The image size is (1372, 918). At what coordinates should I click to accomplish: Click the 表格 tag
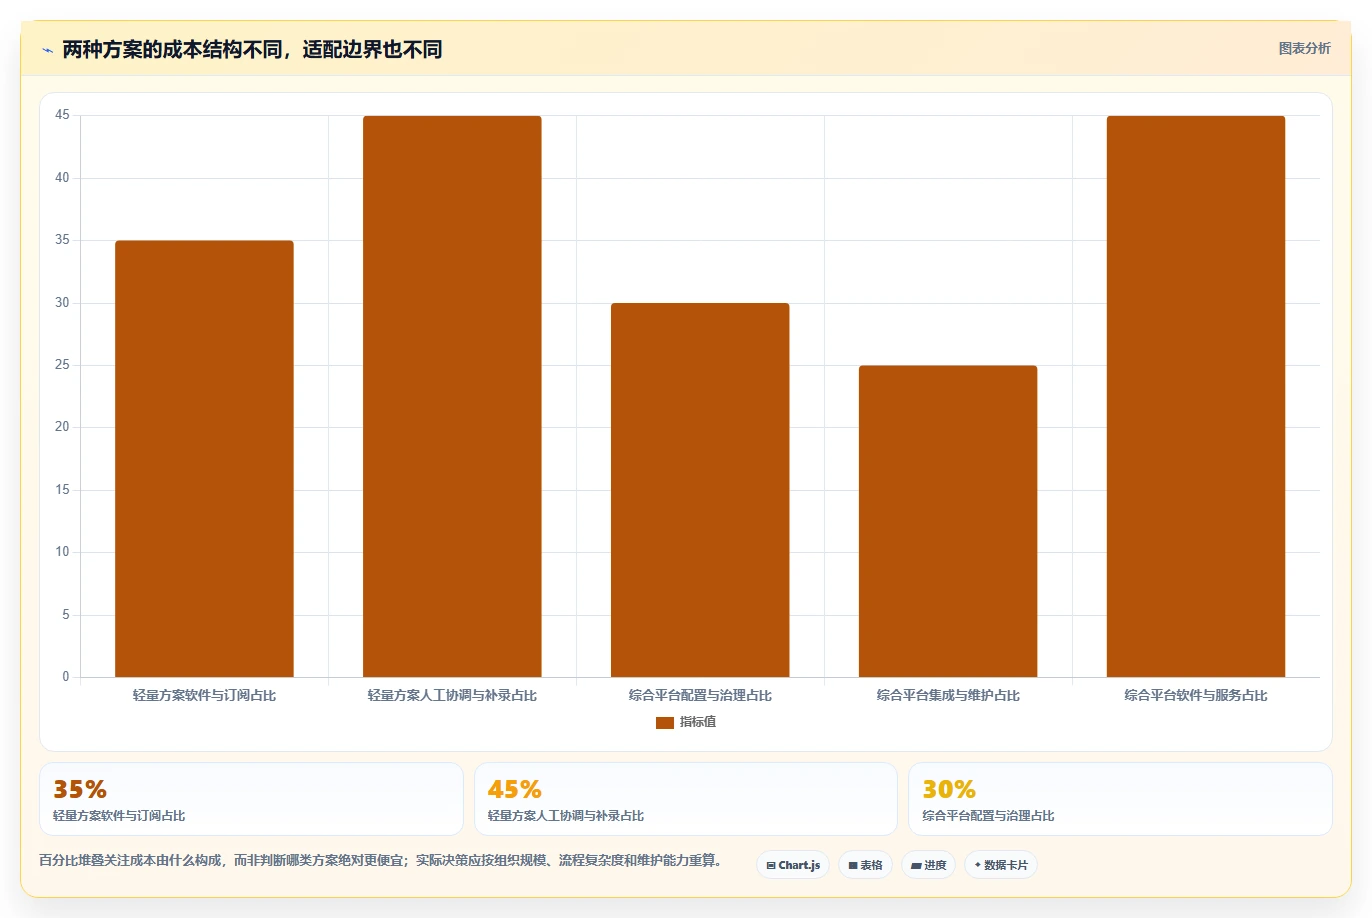click(x=865, y=865)
